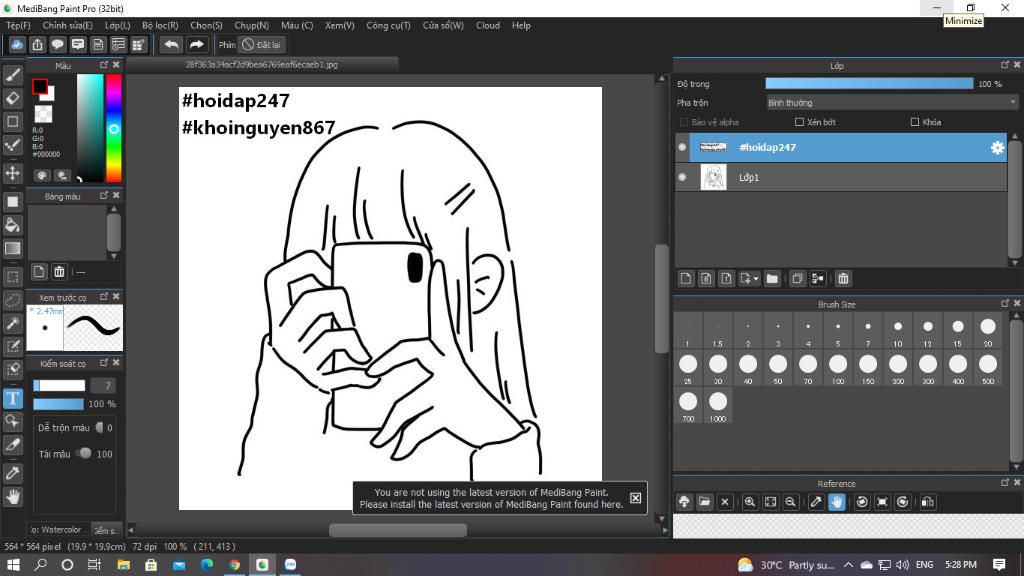Select the Eyedropper tool in left toolbar
The height and width of the screenshot is (576, 1024).
(12, 473)
